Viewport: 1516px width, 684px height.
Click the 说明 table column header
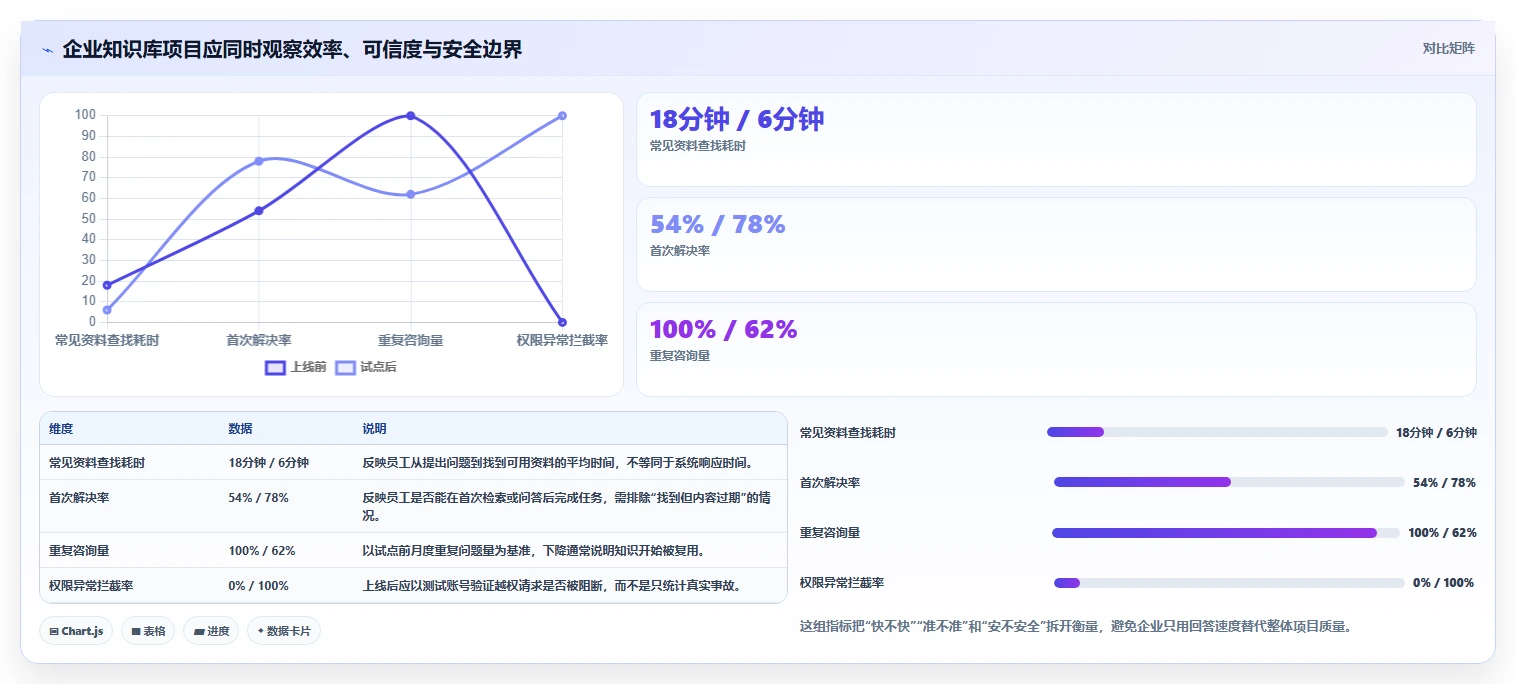pos(374,429)
